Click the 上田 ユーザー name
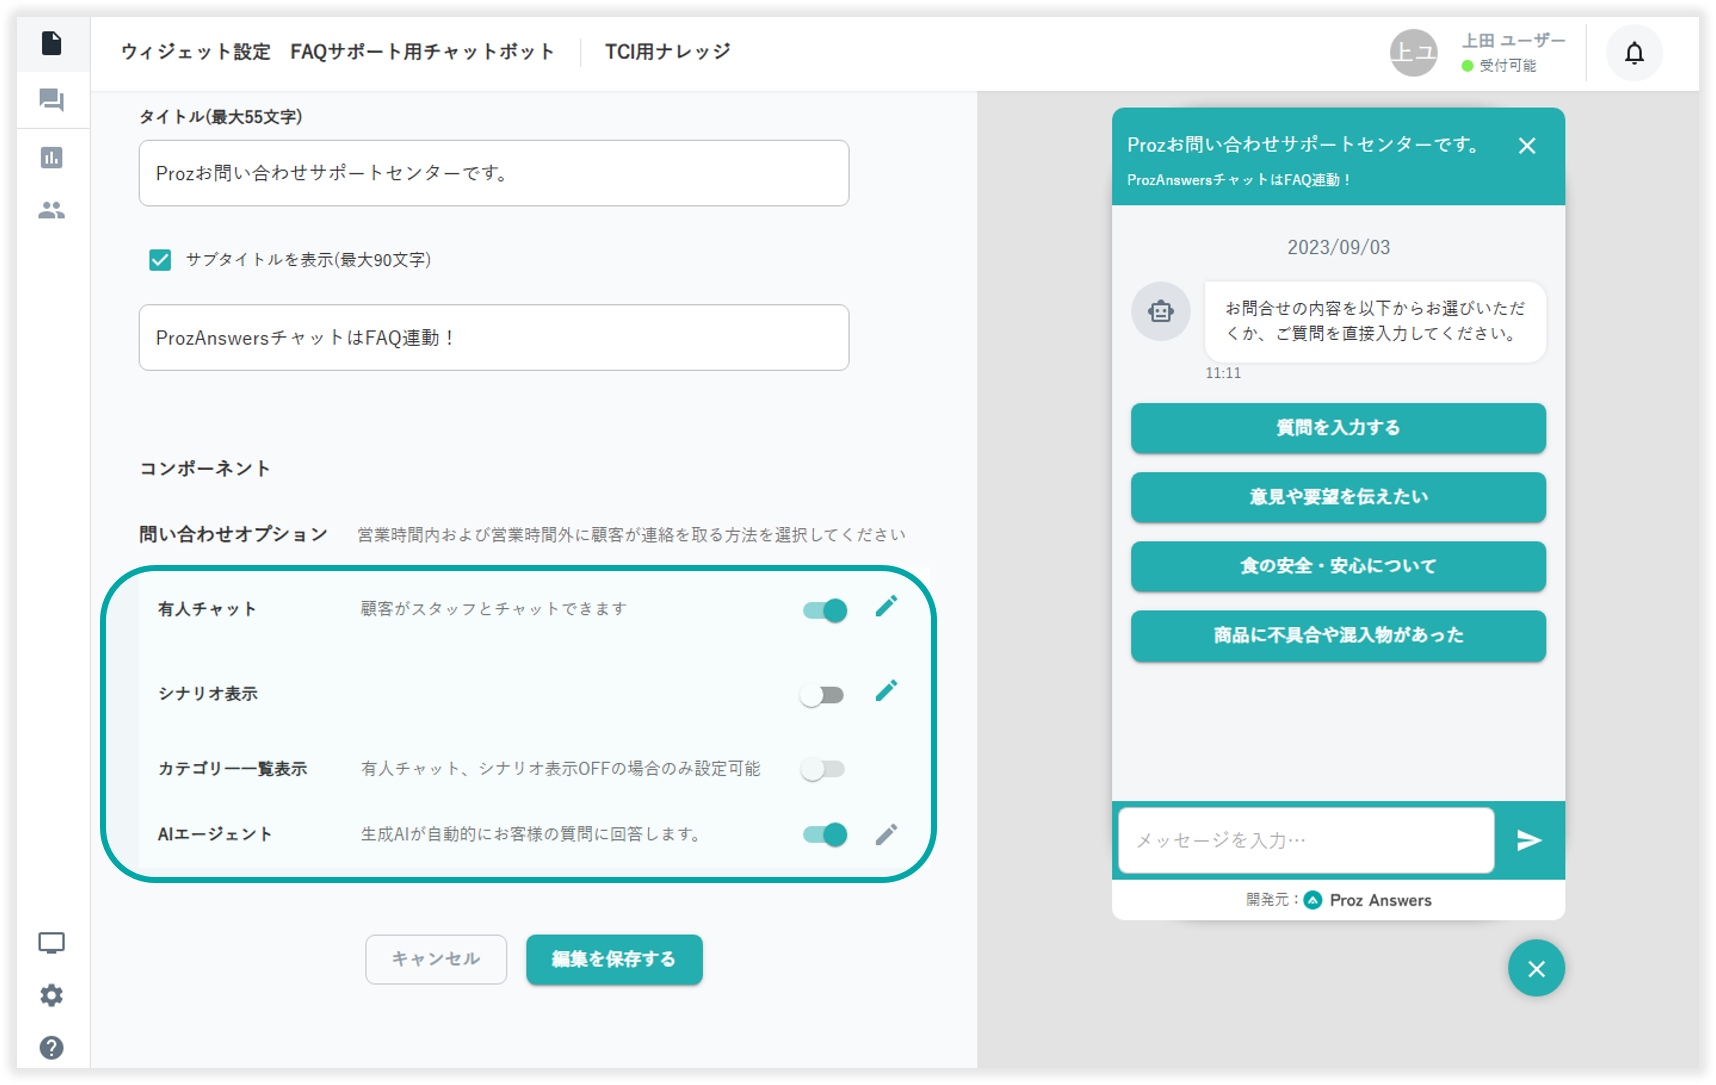Viewport: 1716px width, 1085px height. tap(1513, 40)
